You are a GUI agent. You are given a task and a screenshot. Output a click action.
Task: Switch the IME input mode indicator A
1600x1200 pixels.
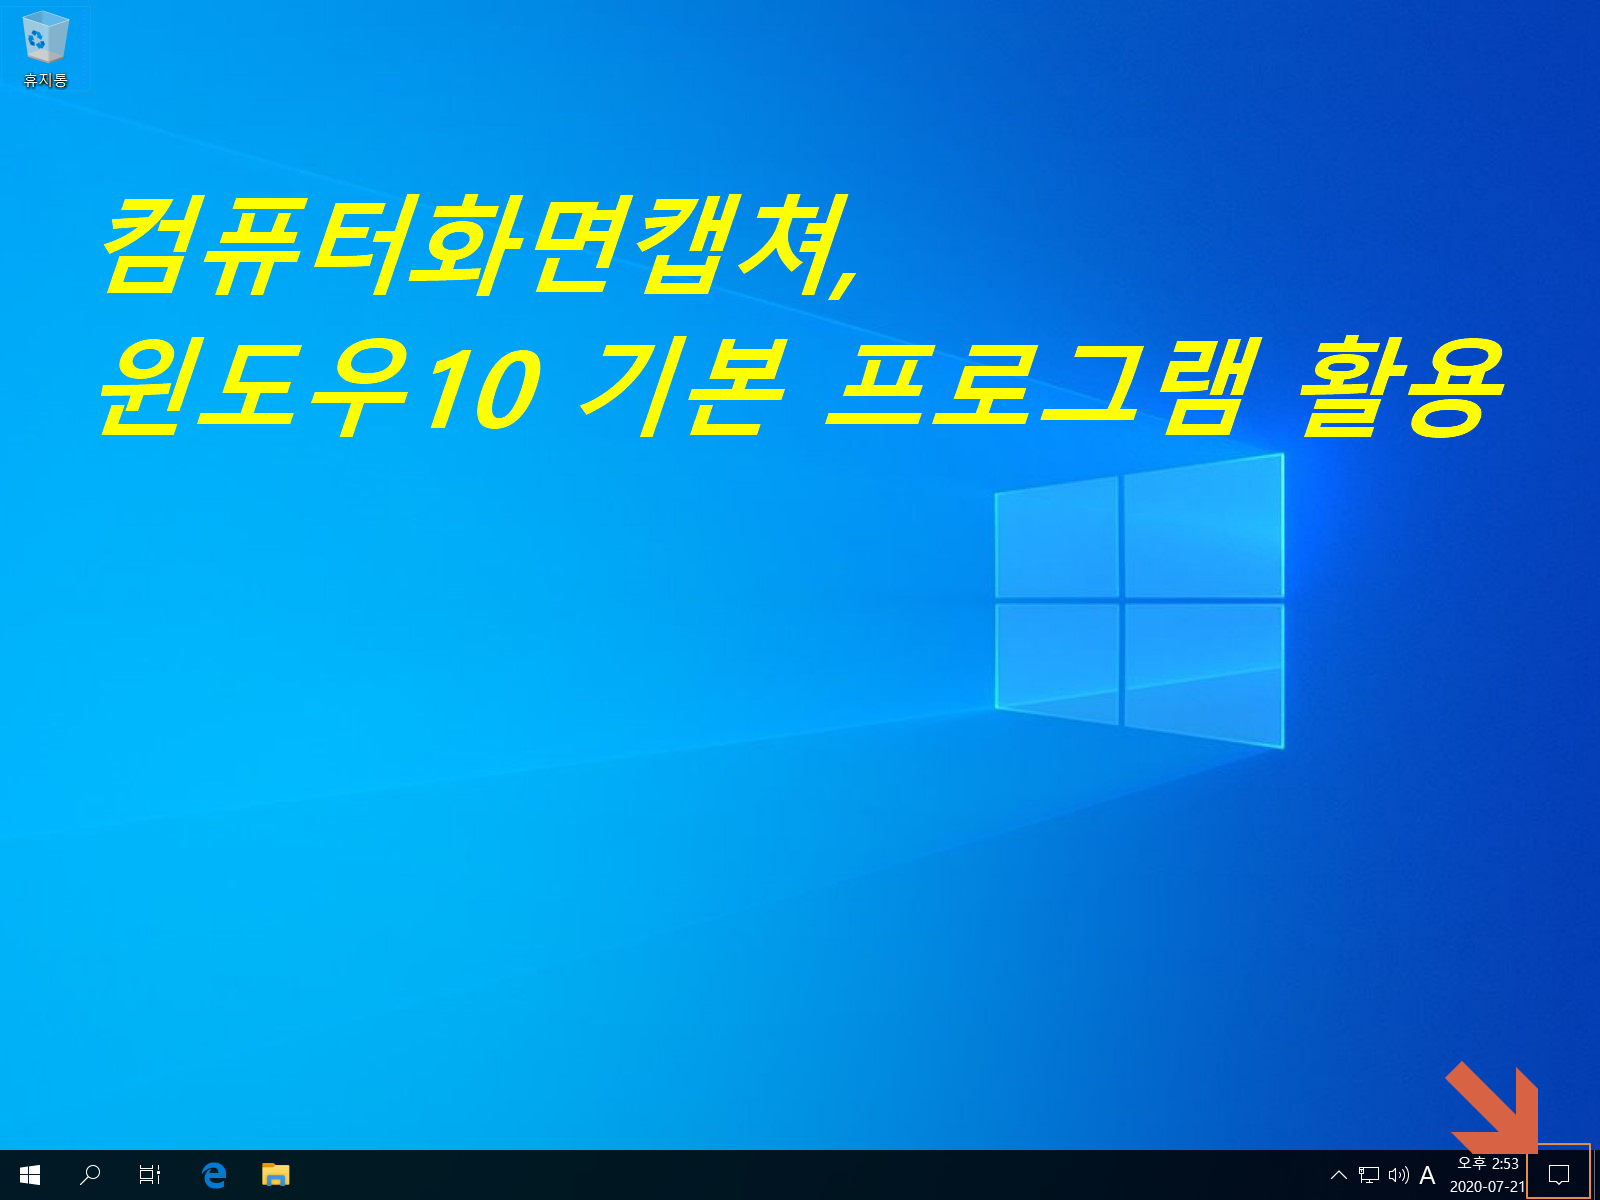1427,1175
